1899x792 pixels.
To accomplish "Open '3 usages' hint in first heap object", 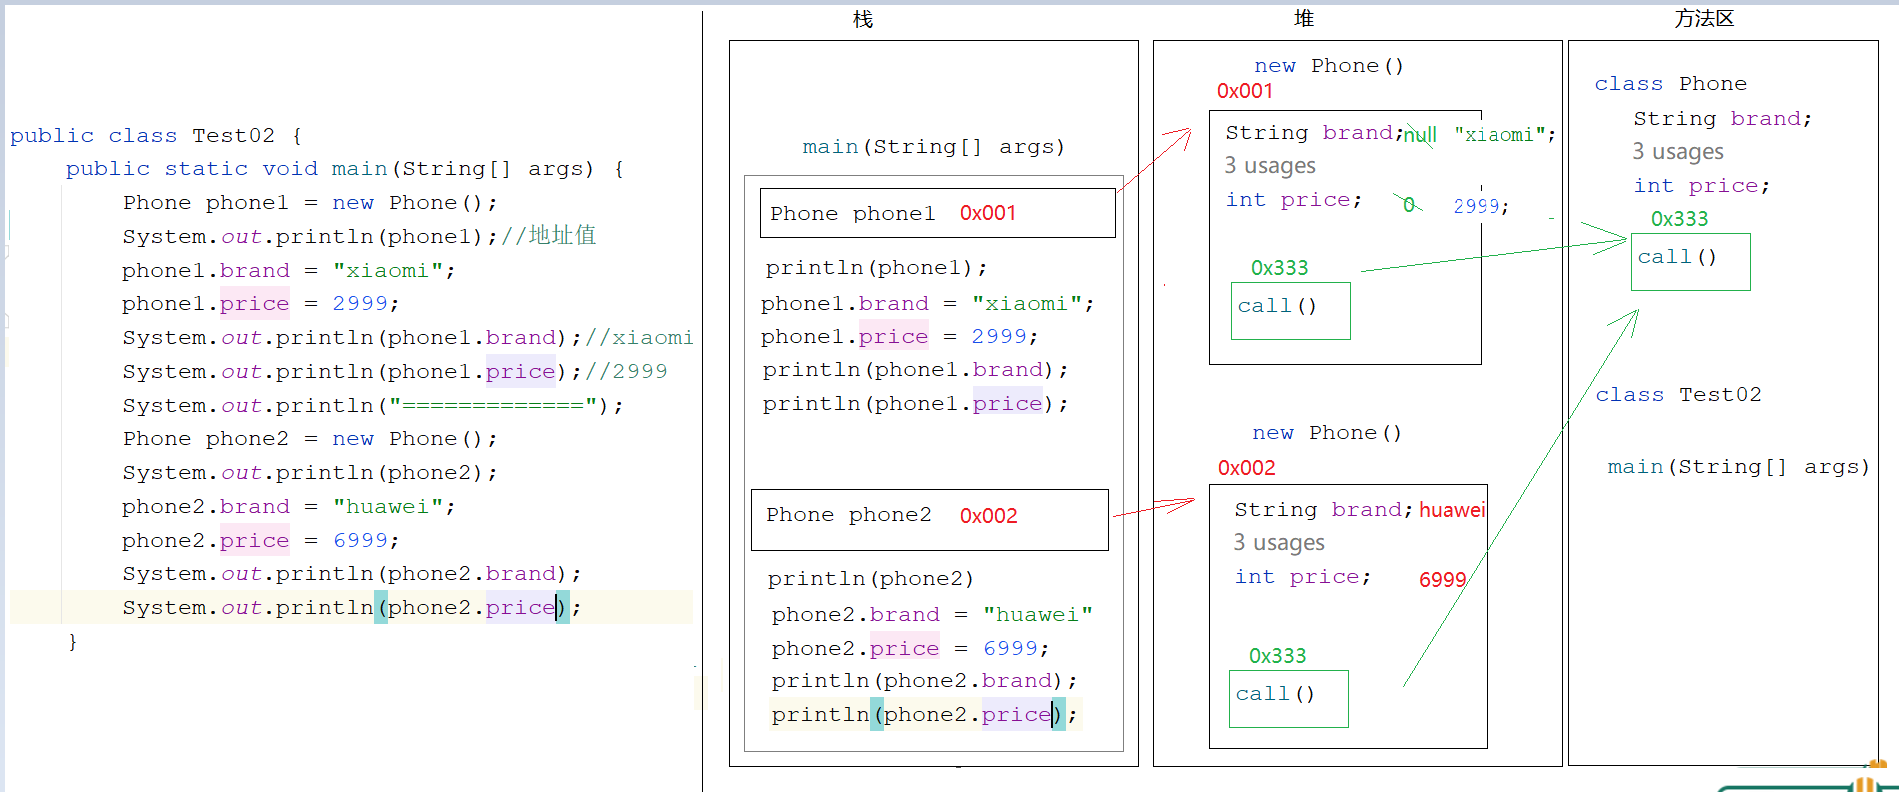I will click(x=1270, y=166).
